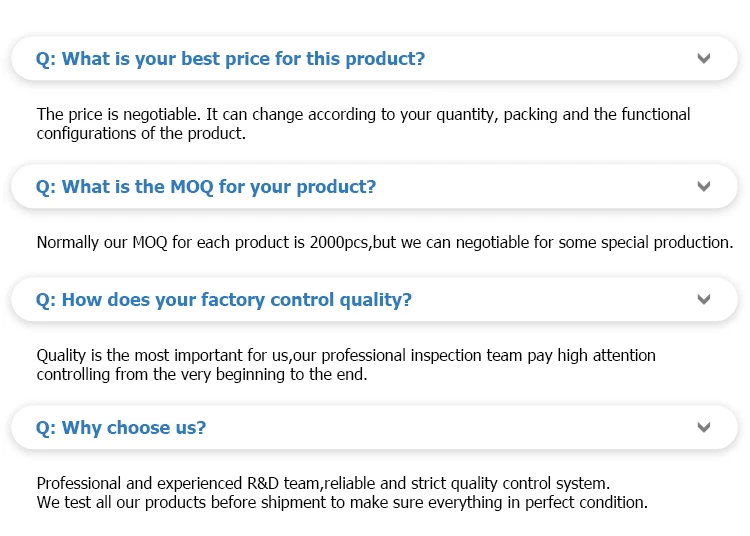Viewport: 750px width, 536px height.
Task: Click the chevron next to 'Why choose us?'
Action: [704, 428]
